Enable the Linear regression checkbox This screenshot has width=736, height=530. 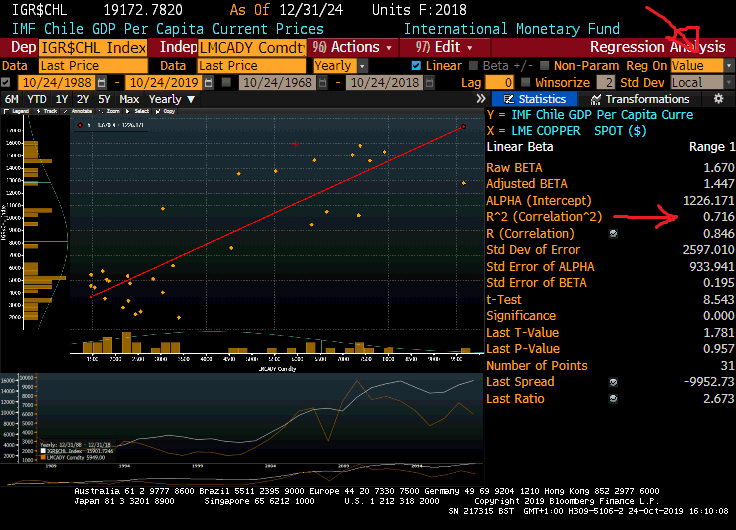[x=416, y=66]
